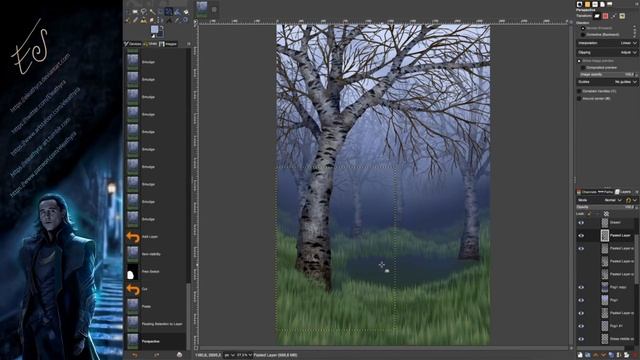Select Floating Selection to Layer history step

tap(156, 324)
